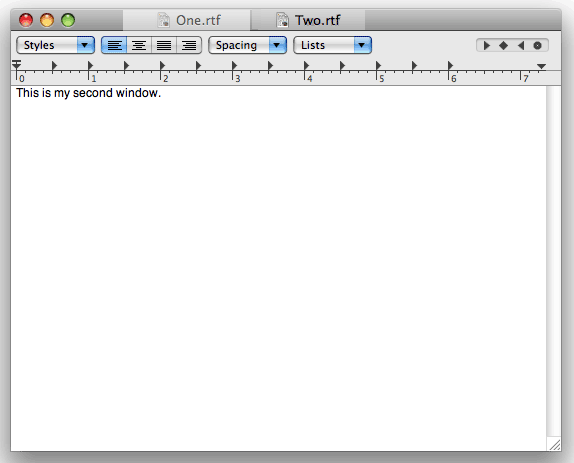Screen dimensions: 574x463
Task: Align text left
Action: coord(114,45)
